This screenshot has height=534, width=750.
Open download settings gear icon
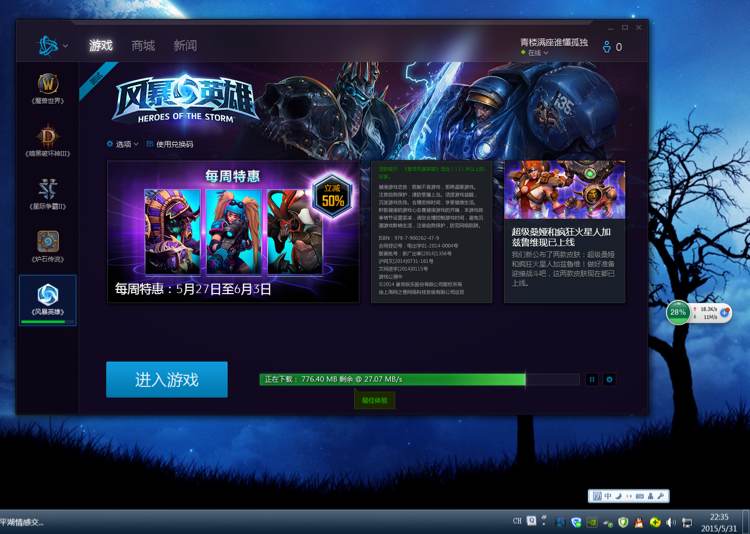tap(609, 379)
